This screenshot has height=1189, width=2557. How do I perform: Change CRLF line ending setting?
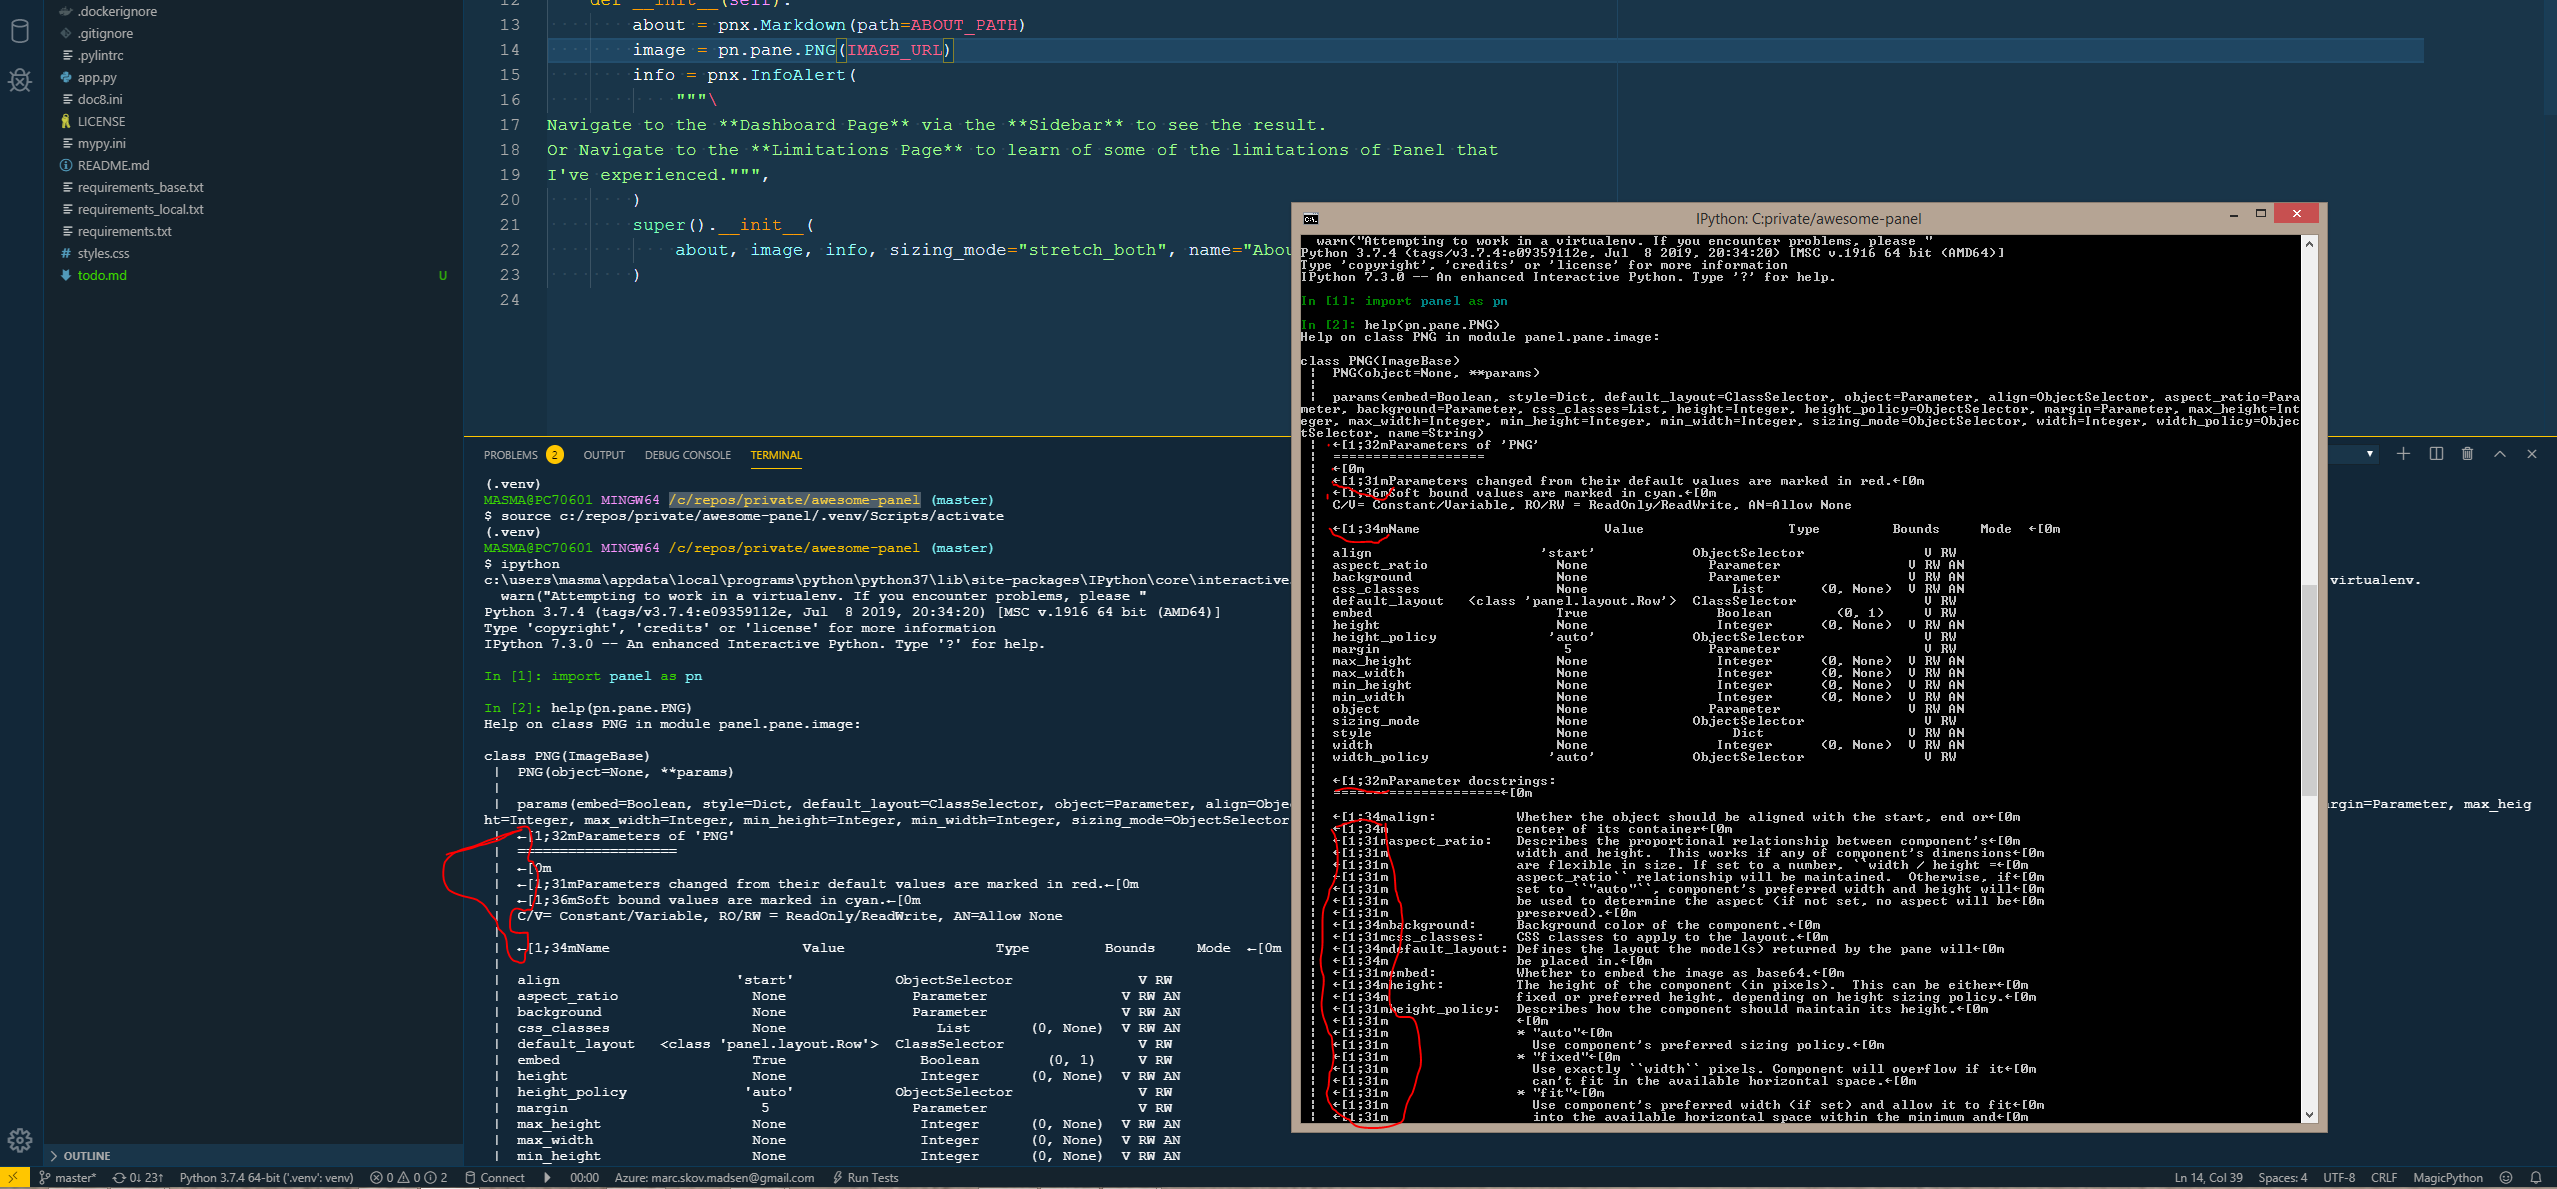pyautogui.click(x=2383, y=1177)
